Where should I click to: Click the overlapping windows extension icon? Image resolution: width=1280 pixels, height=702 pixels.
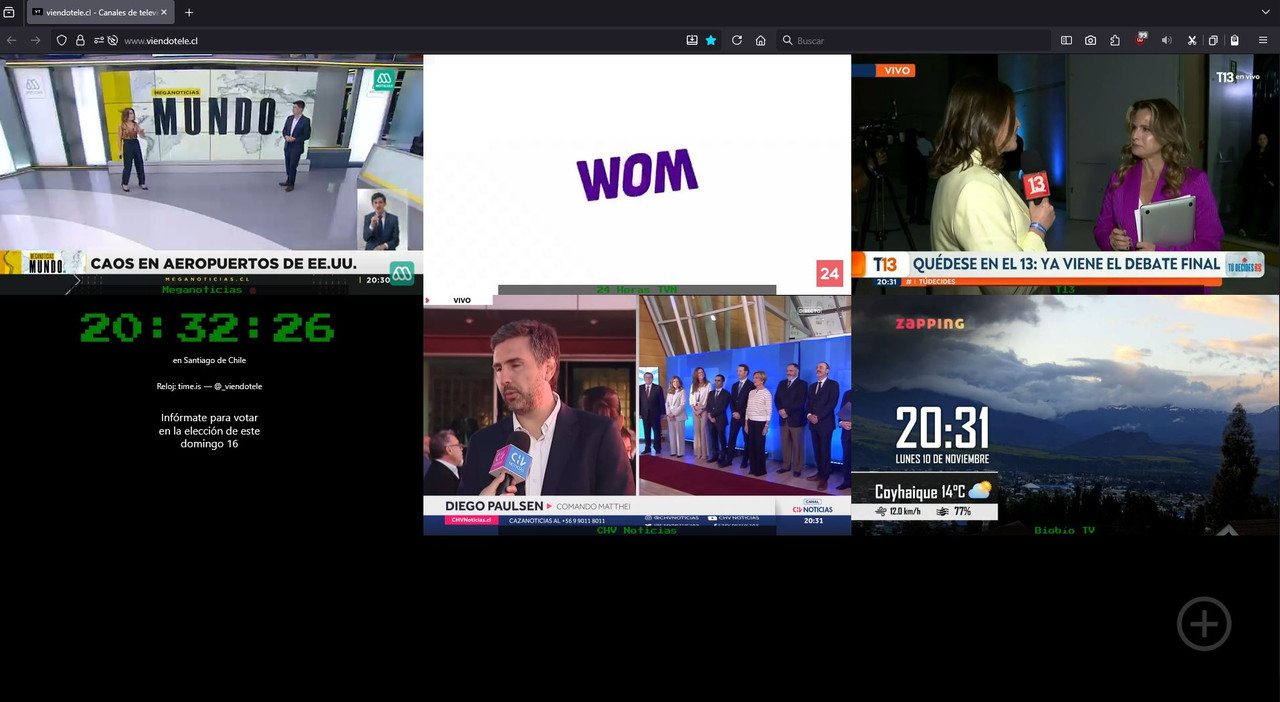click(1213, 40)
